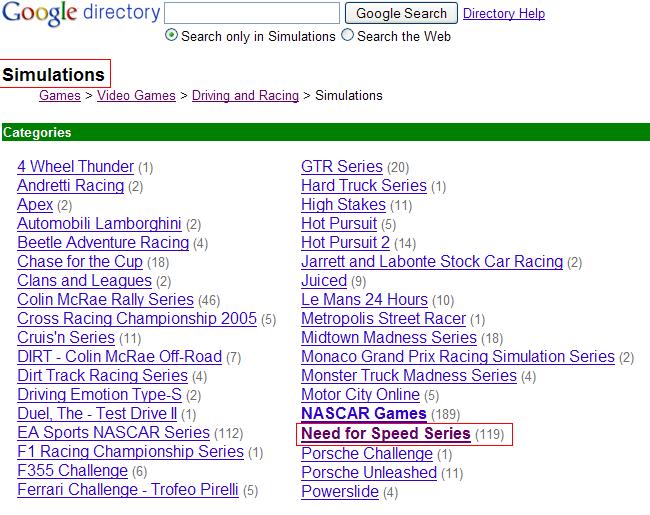Image resolution: width=650 pixels, height=515 pixels.
Task: Open the Driving Emotion Type-S category
Action: [x=99, y=395]
